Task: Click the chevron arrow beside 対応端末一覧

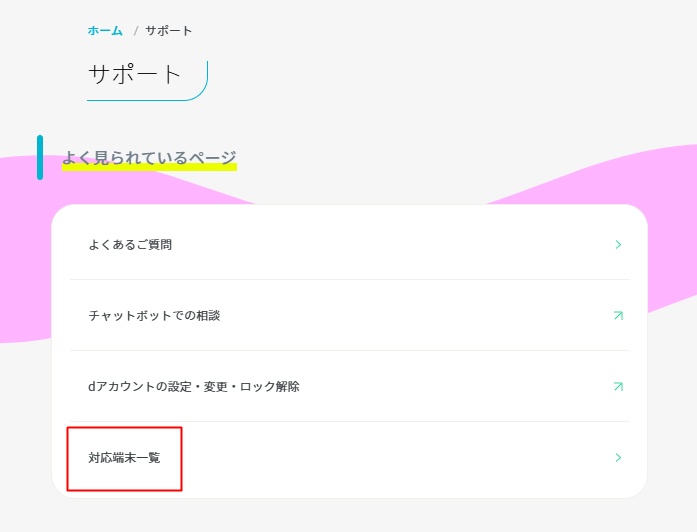Action: click(618, 457)
